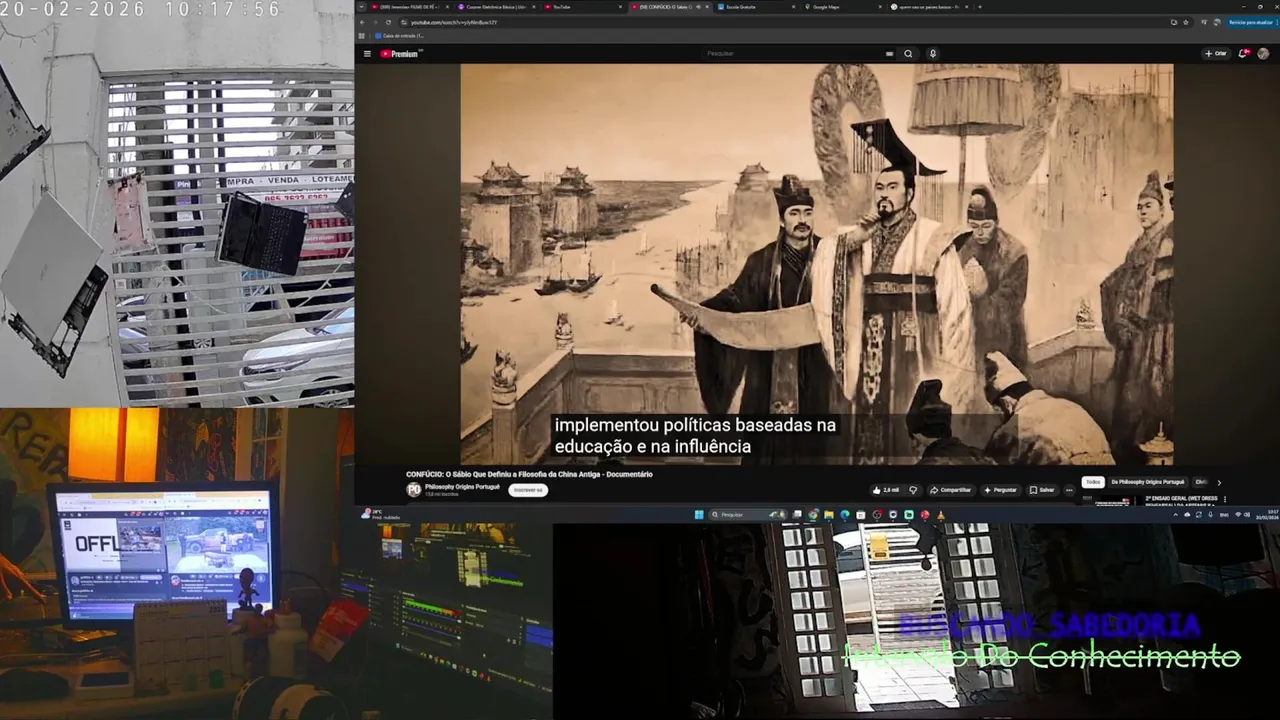Screen dimensions: 1280x720
Task: Click the taskbar Pesquisar search box
Action: 749,514
